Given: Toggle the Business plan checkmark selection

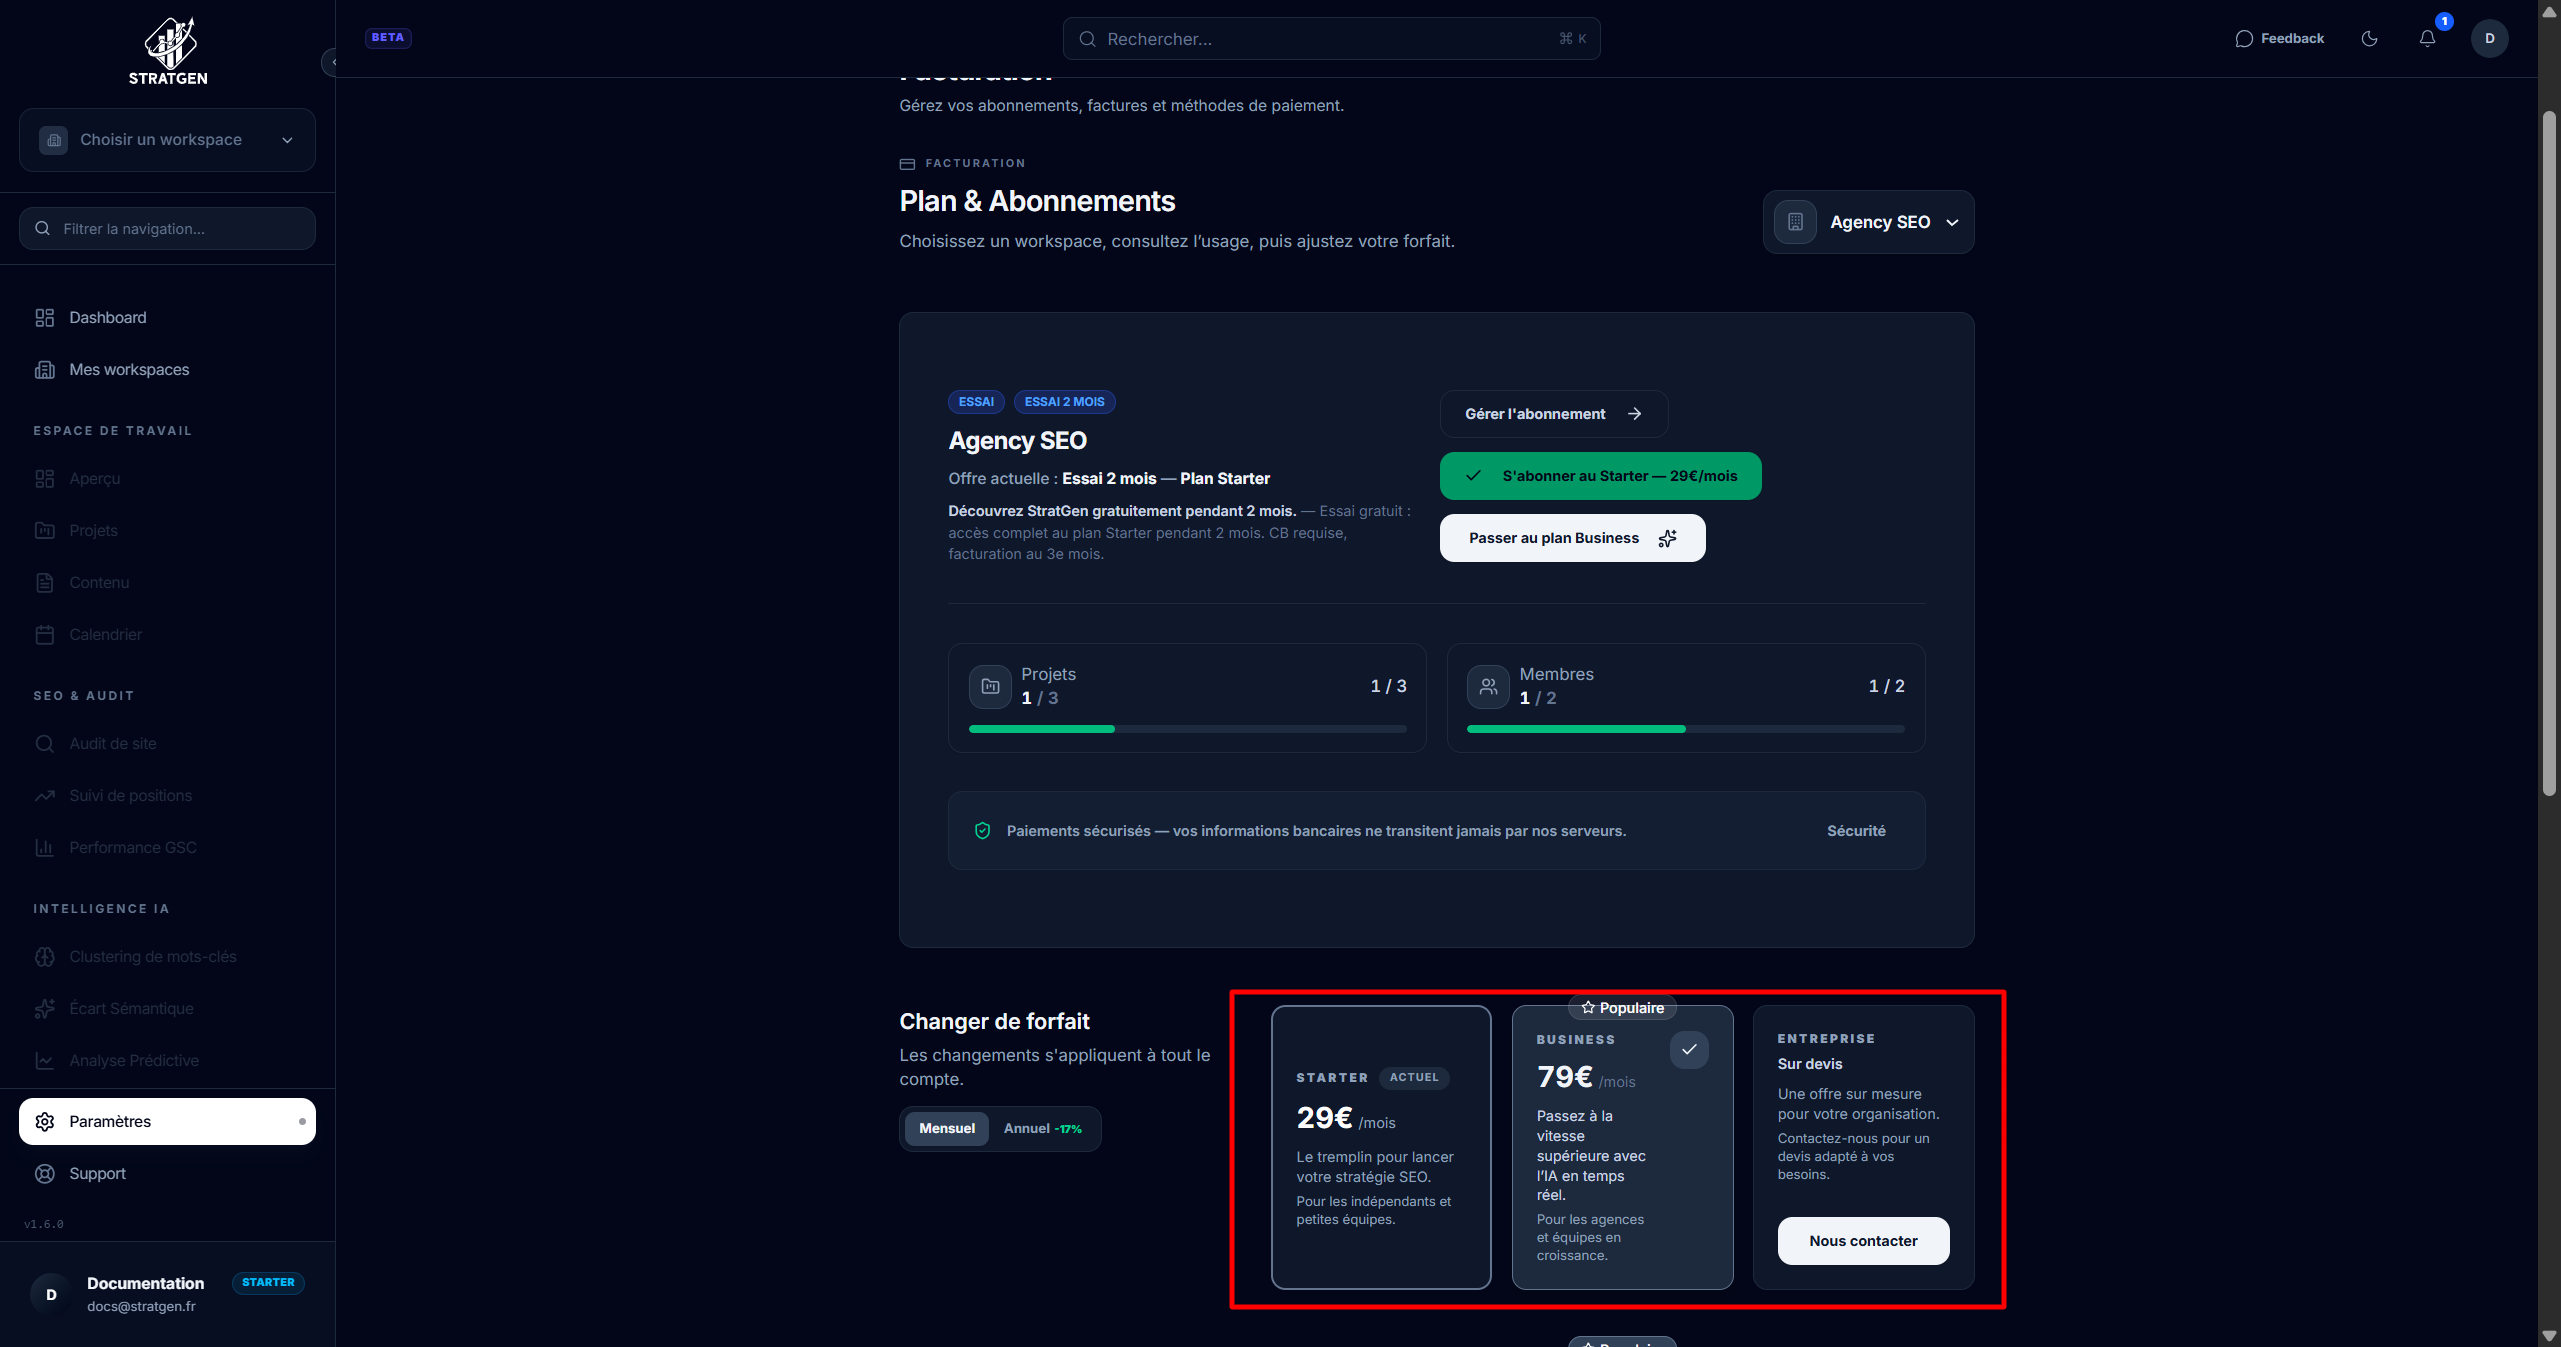Looking at the screenshot, I should 1688,1050.
